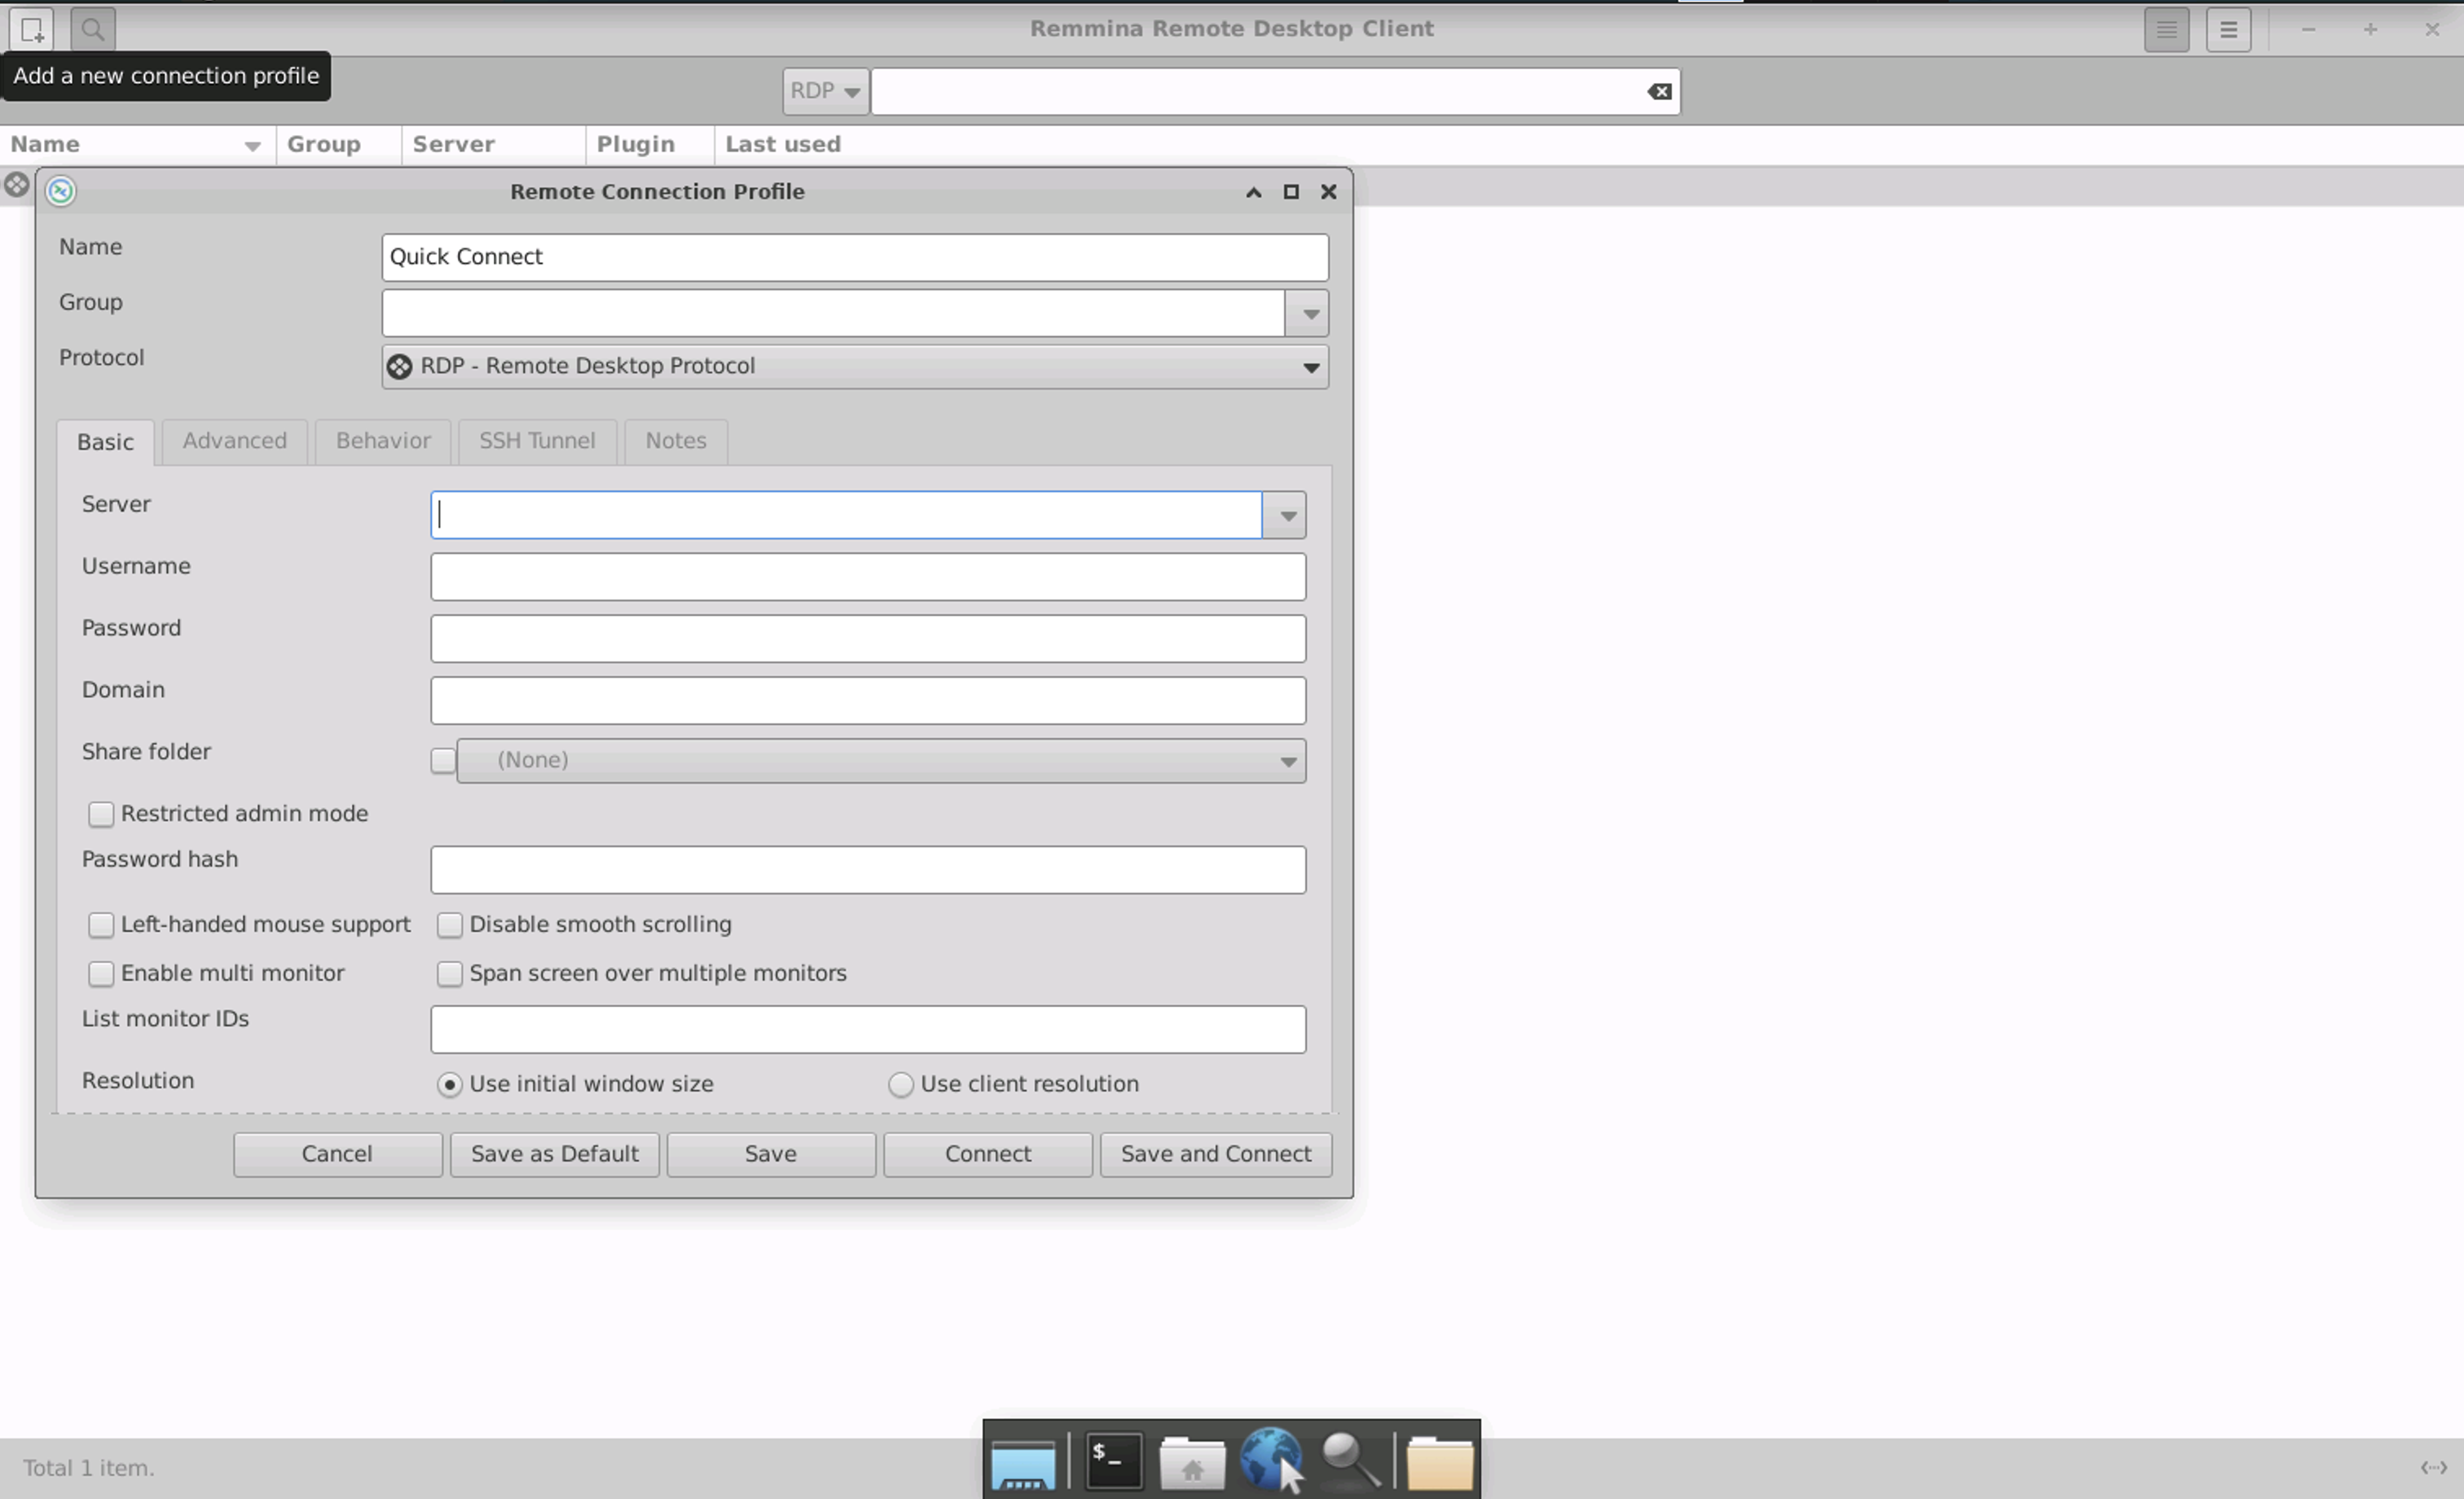Open the Share folder (None) dropdown
Screen dimensions: 2464x1499
(881, 761)
